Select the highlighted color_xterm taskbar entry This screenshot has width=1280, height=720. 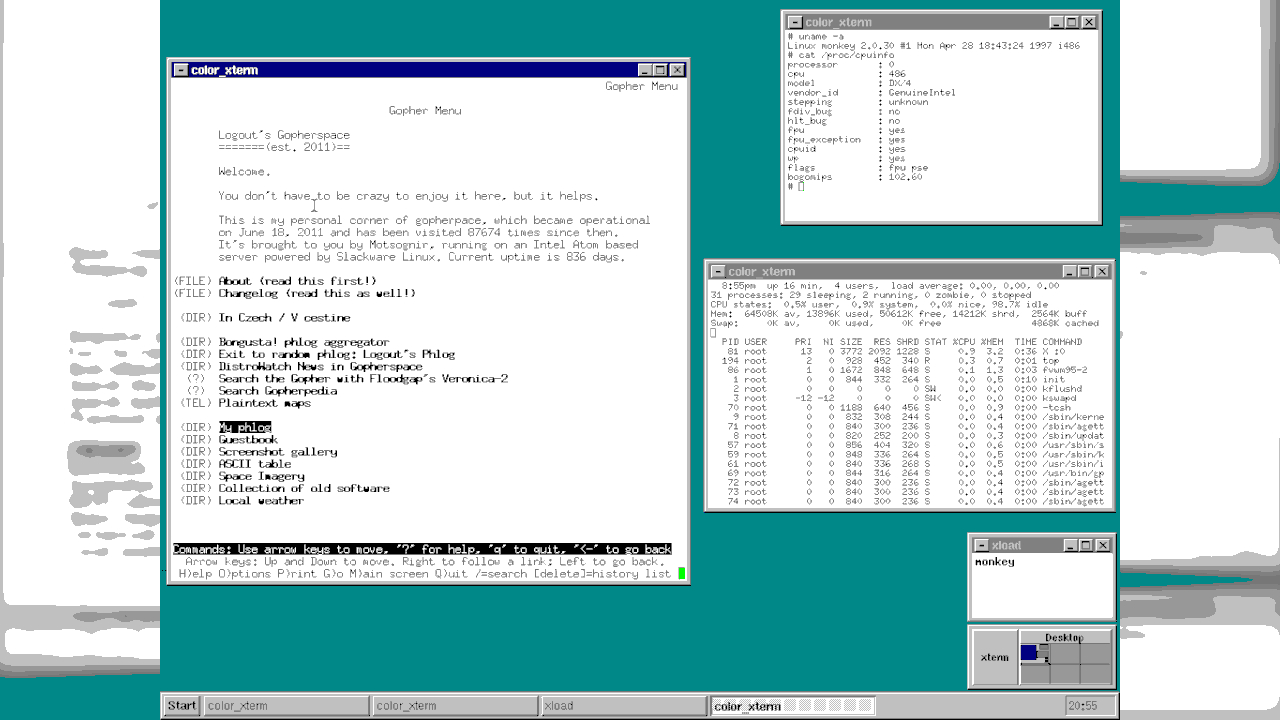pos(790,705)
